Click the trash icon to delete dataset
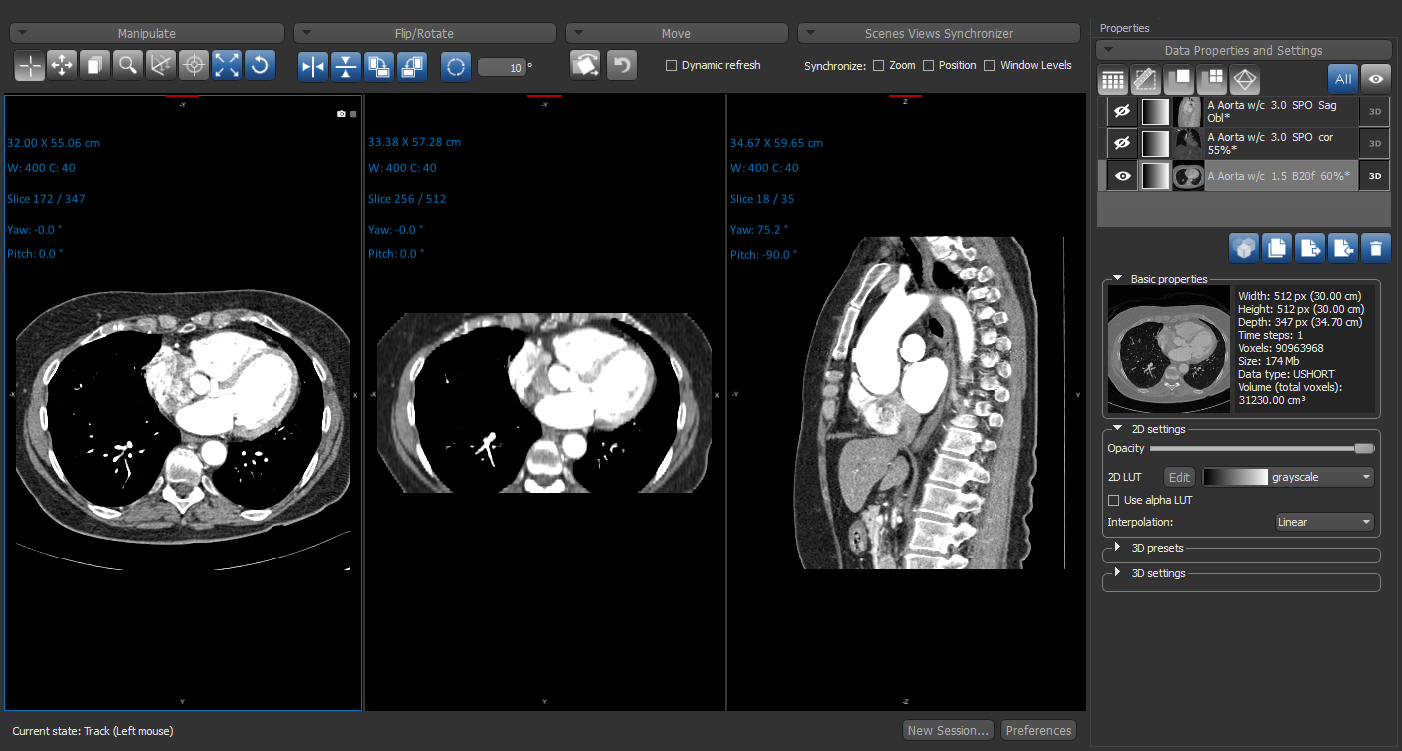Image resolution: width=1402 pixels, height=751 pixels. [1376, 248]
